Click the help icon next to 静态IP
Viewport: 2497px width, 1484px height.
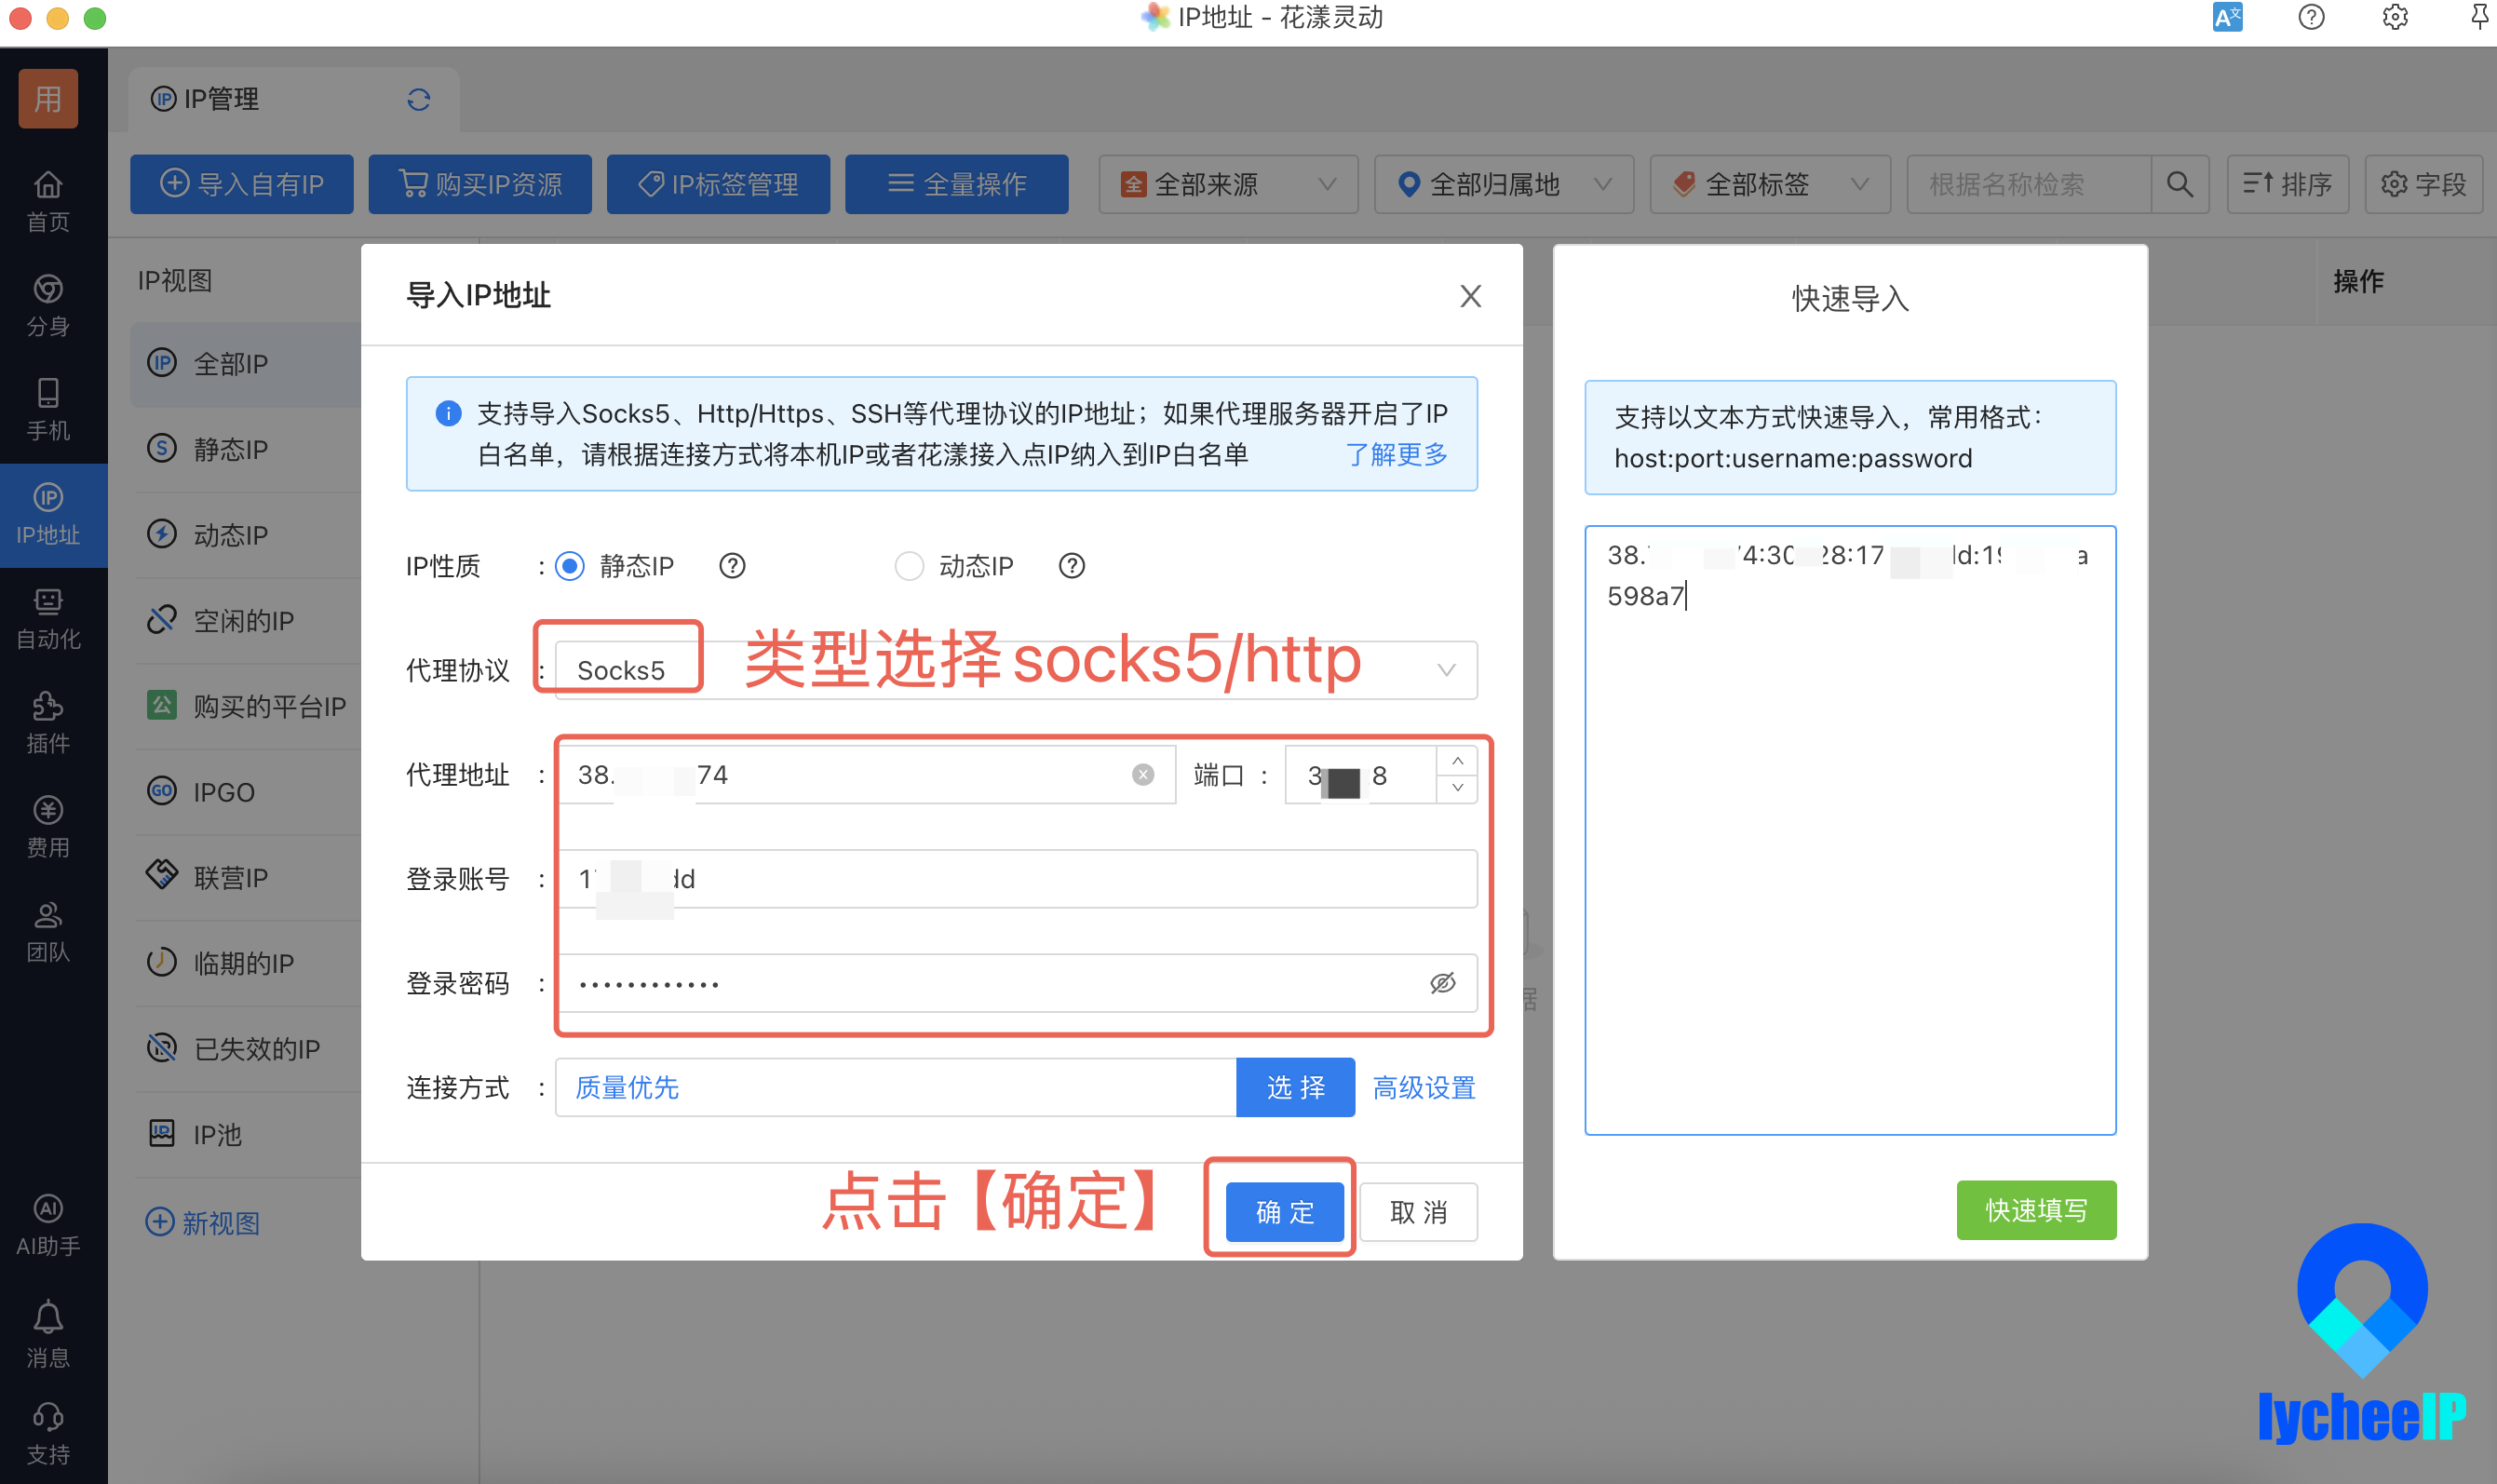(x=732, y=566)
